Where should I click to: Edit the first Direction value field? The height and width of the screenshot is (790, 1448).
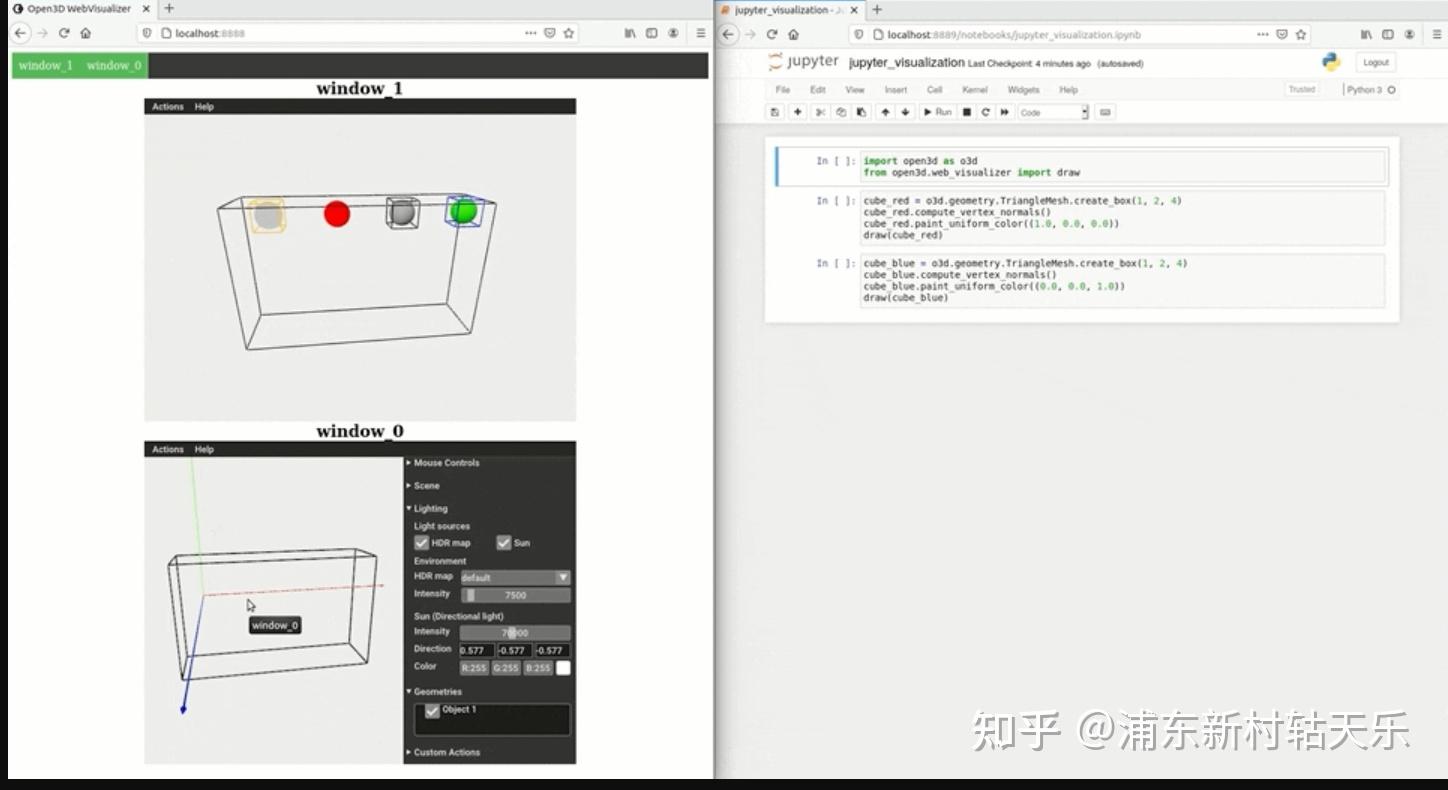point(477,650)
